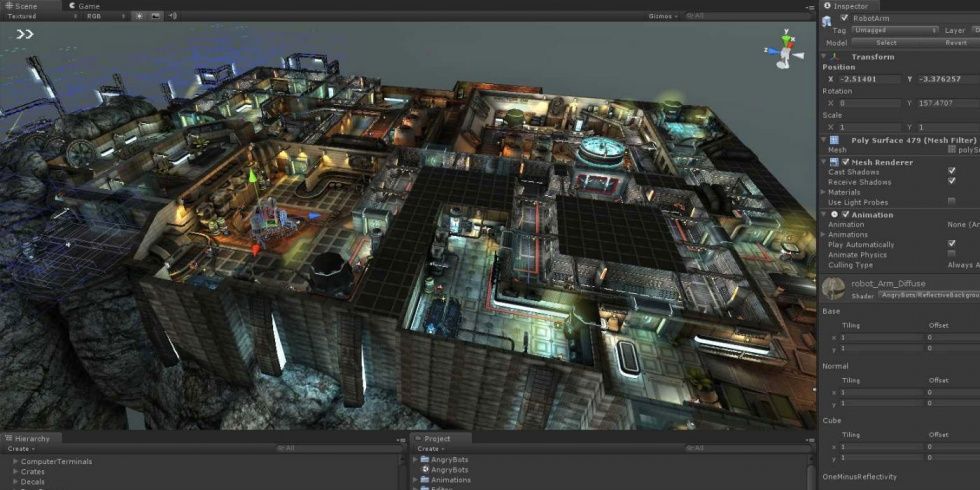This screenshot has height=490, width=980.
Task: Click the Position Y value field
Action: [x=949, y=79]
